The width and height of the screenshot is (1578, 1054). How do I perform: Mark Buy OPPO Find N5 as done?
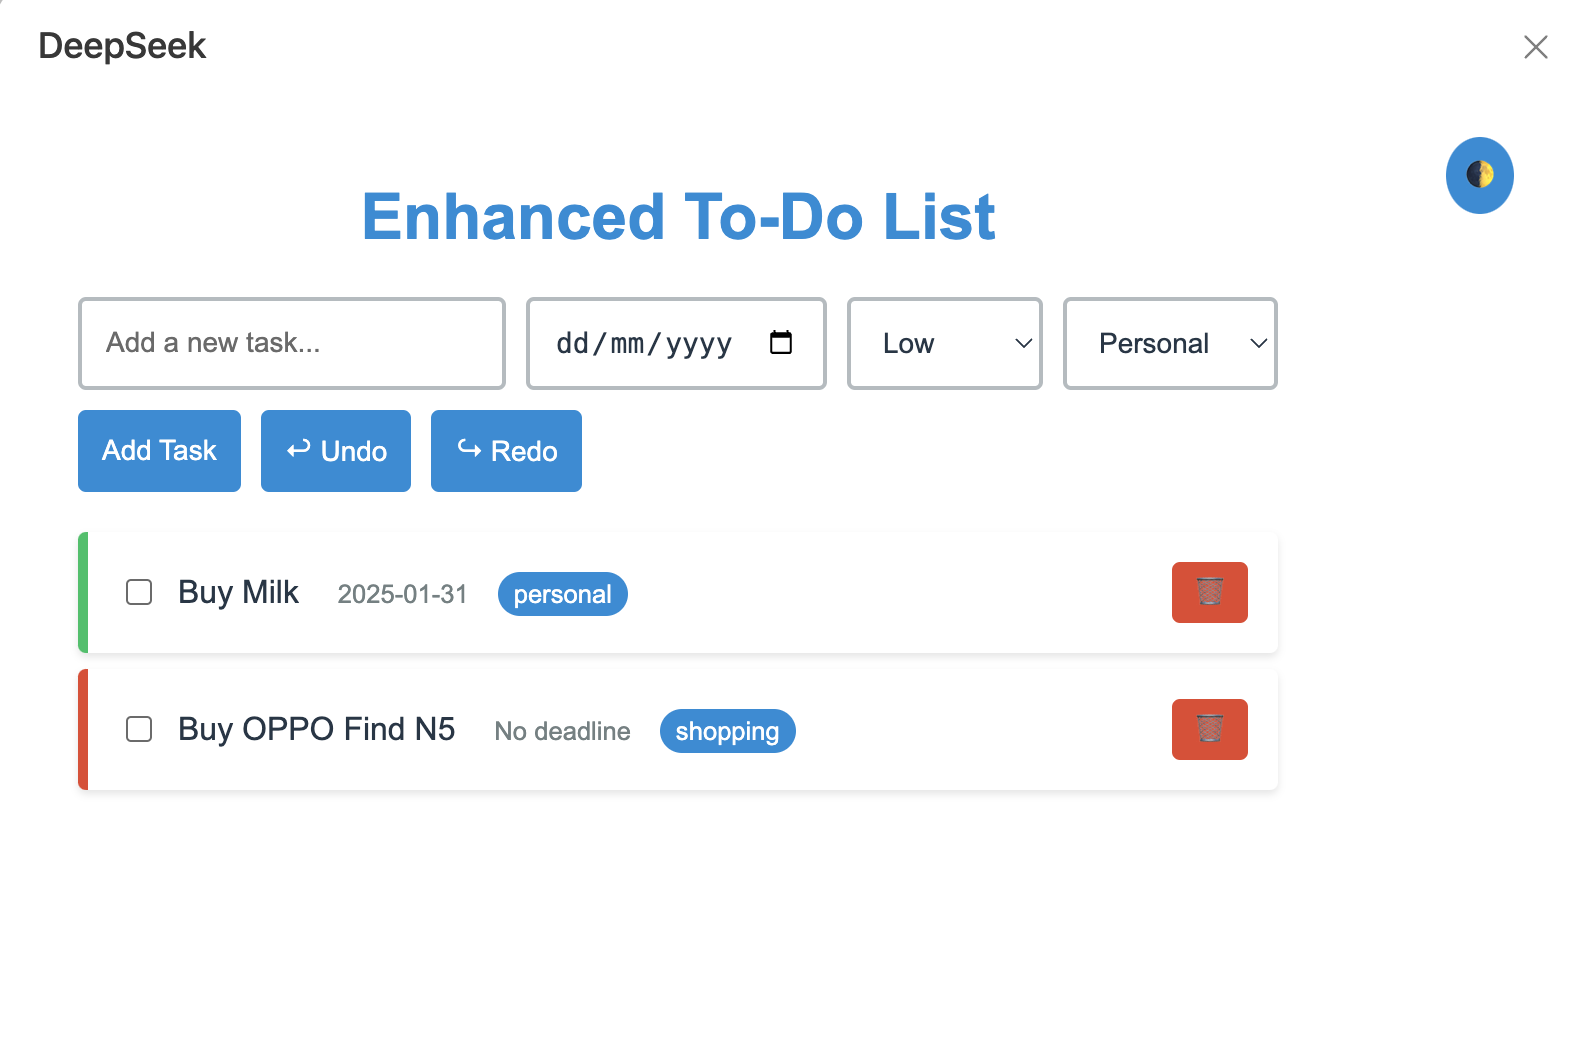139,729
